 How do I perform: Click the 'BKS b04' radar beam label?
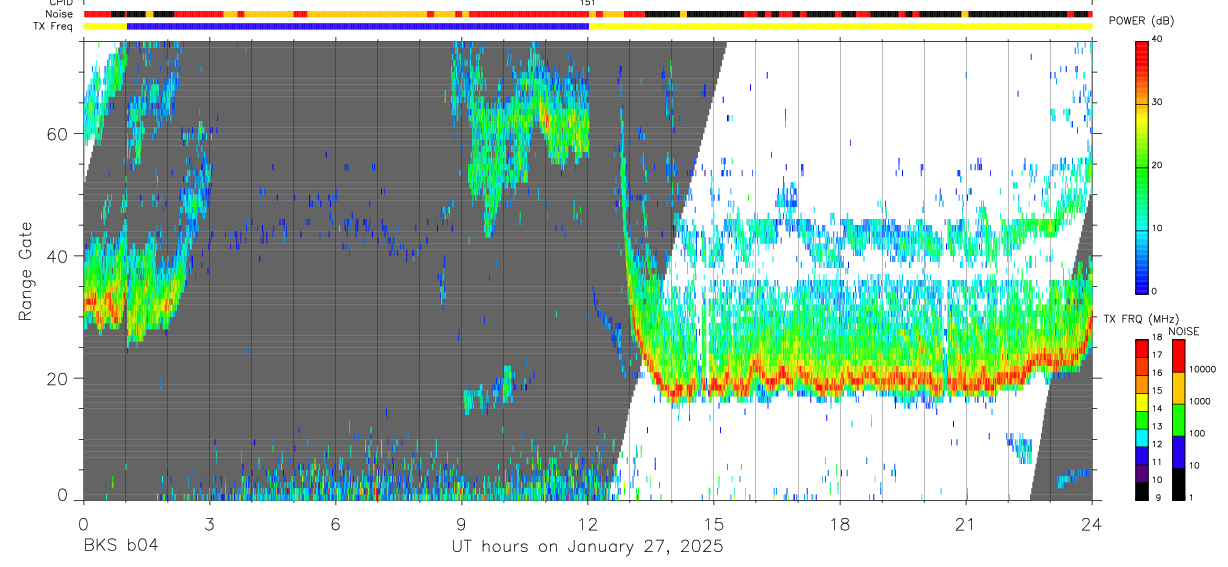(120, 547)
